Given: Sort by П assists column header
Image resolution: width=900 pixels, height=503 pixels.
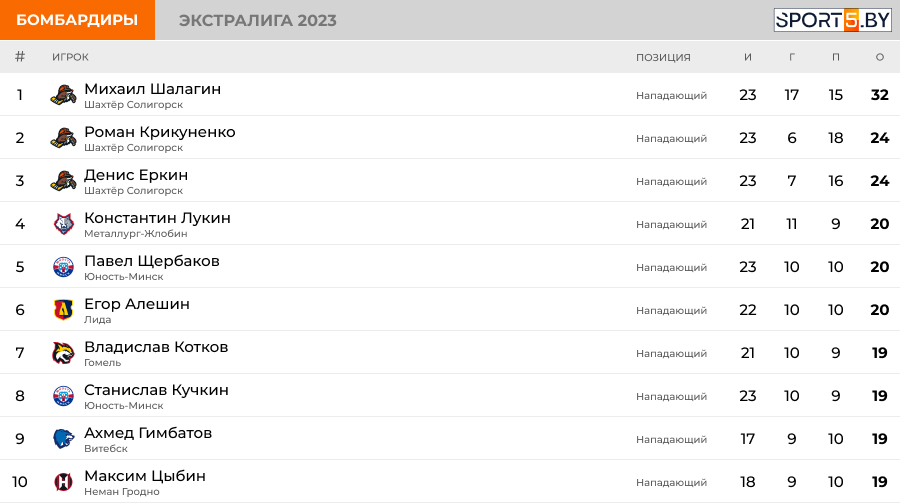Looking at the screenshot, I should point(836,57).
